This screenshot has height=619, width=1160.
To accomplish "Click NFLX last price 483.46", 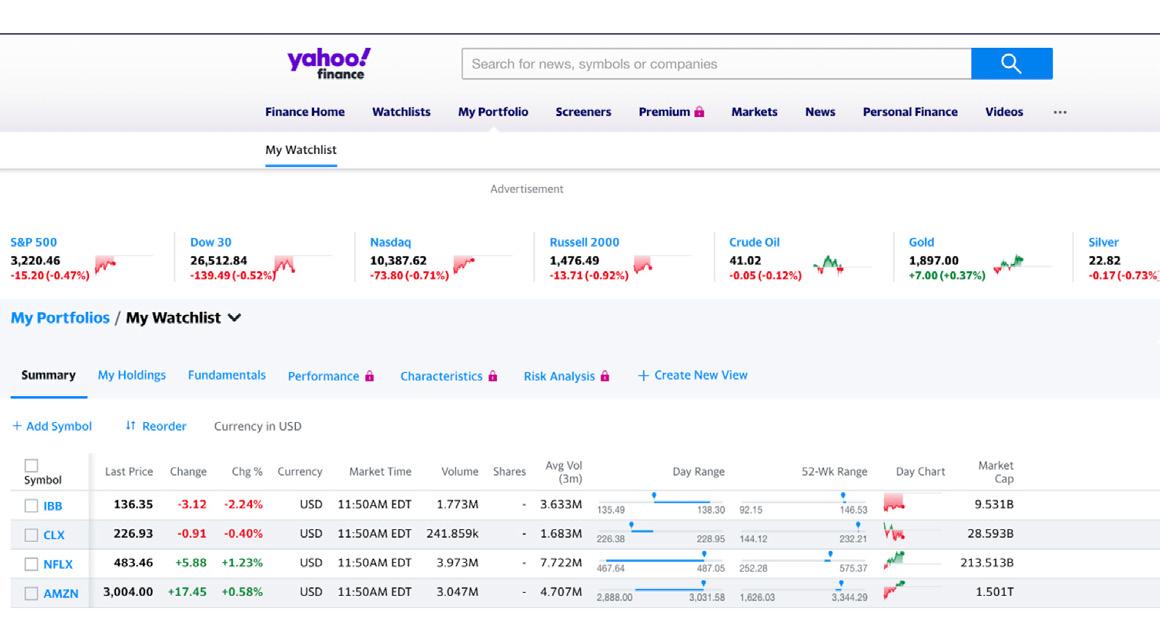I will click(x=133, y=563).
